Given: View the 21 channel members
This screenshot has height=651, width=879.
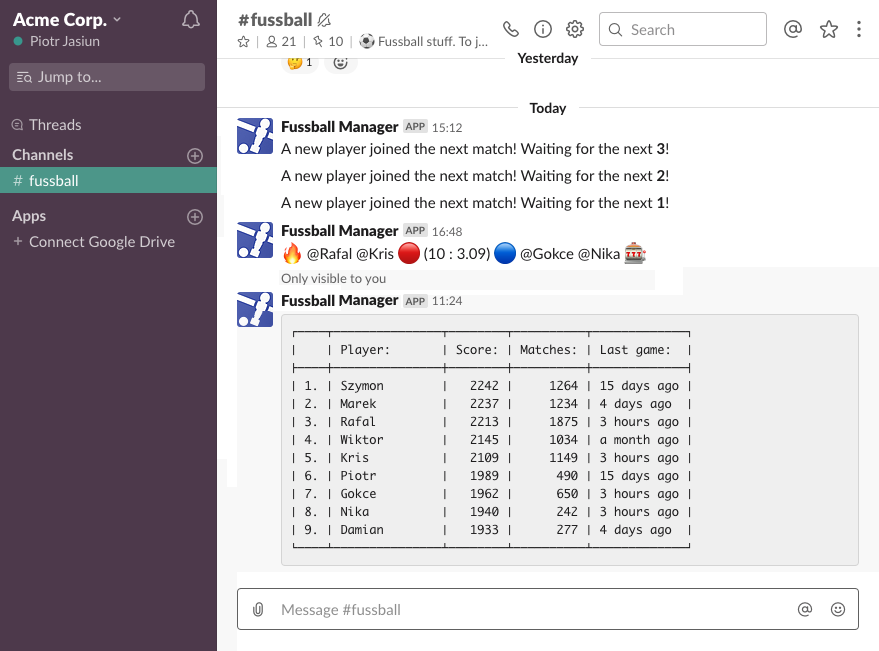Looking at the screenshot, I should coord(281,41).
